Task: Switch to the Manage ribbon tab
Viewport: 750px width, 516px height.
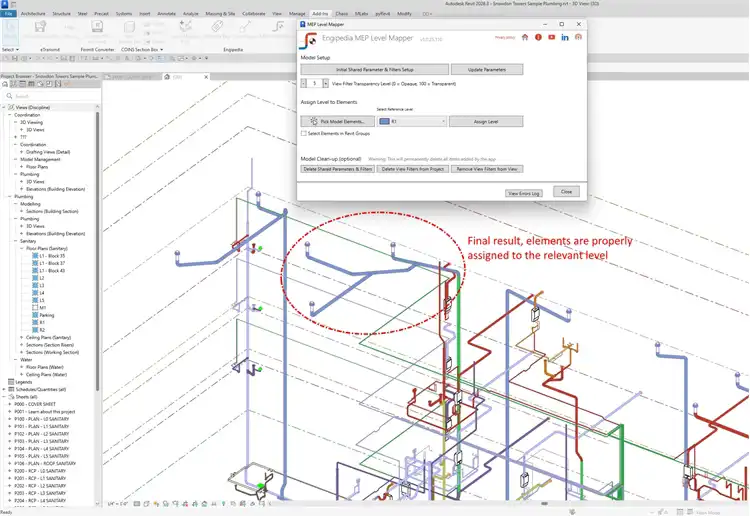Action: point(297,13)
